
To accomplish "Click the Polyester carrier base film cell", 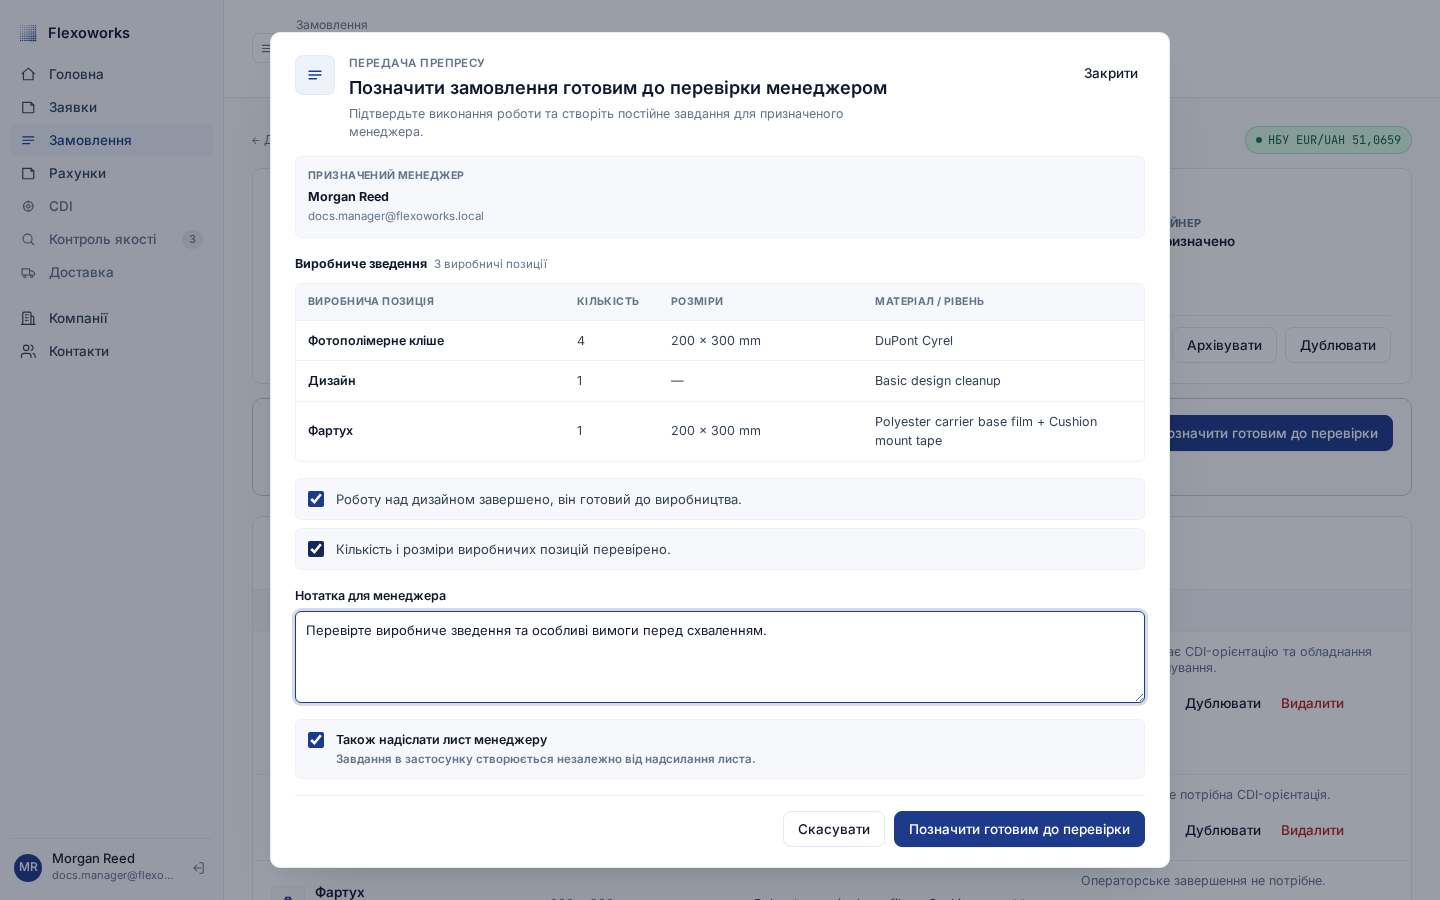I will [986, 431].
